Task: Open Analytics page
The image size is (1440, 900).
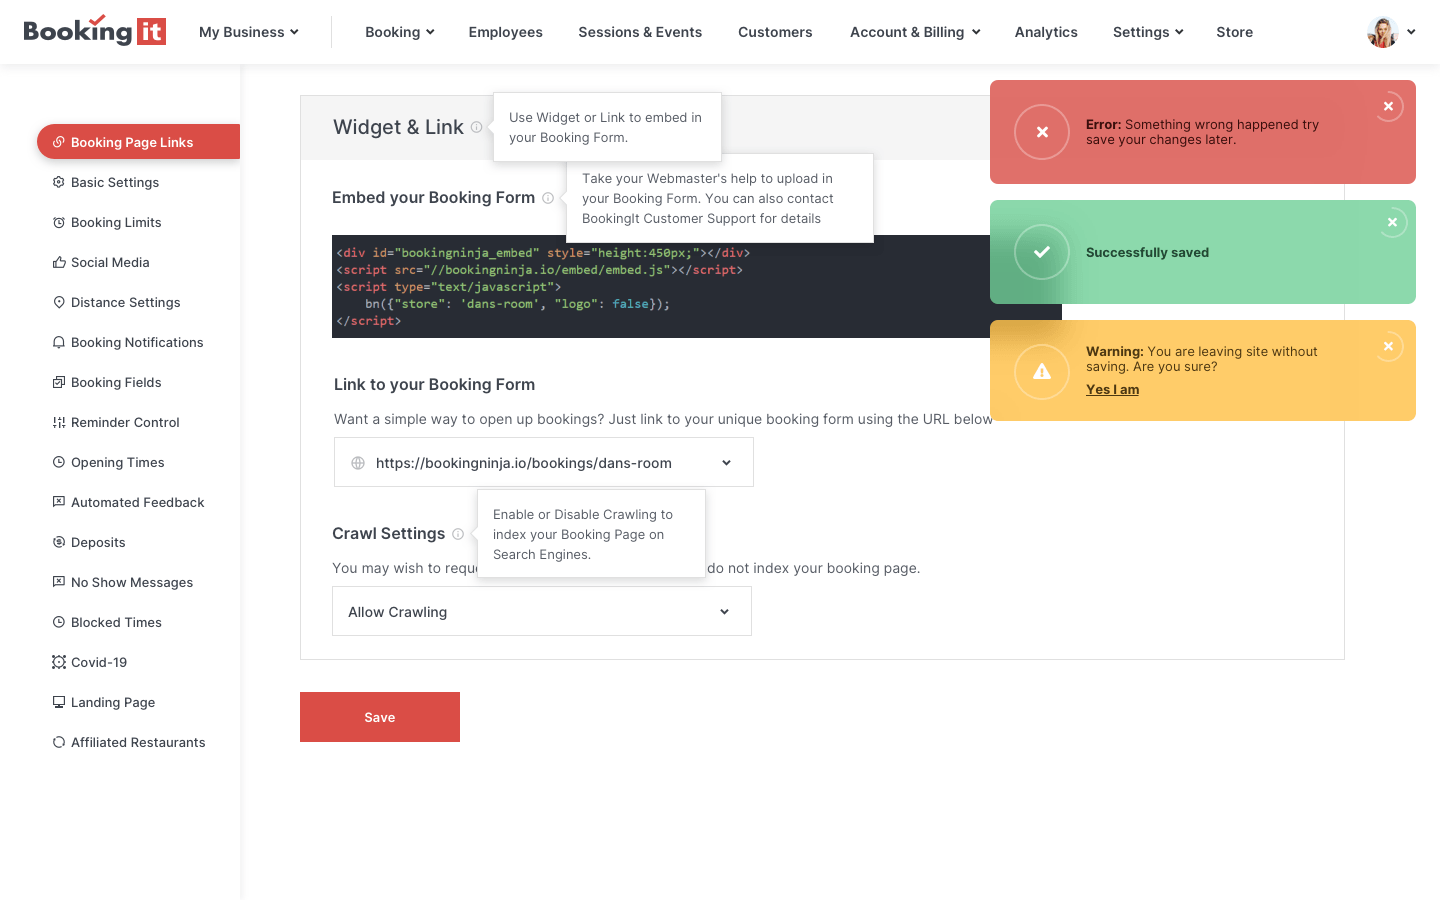Action: [x=1046, y=32]
